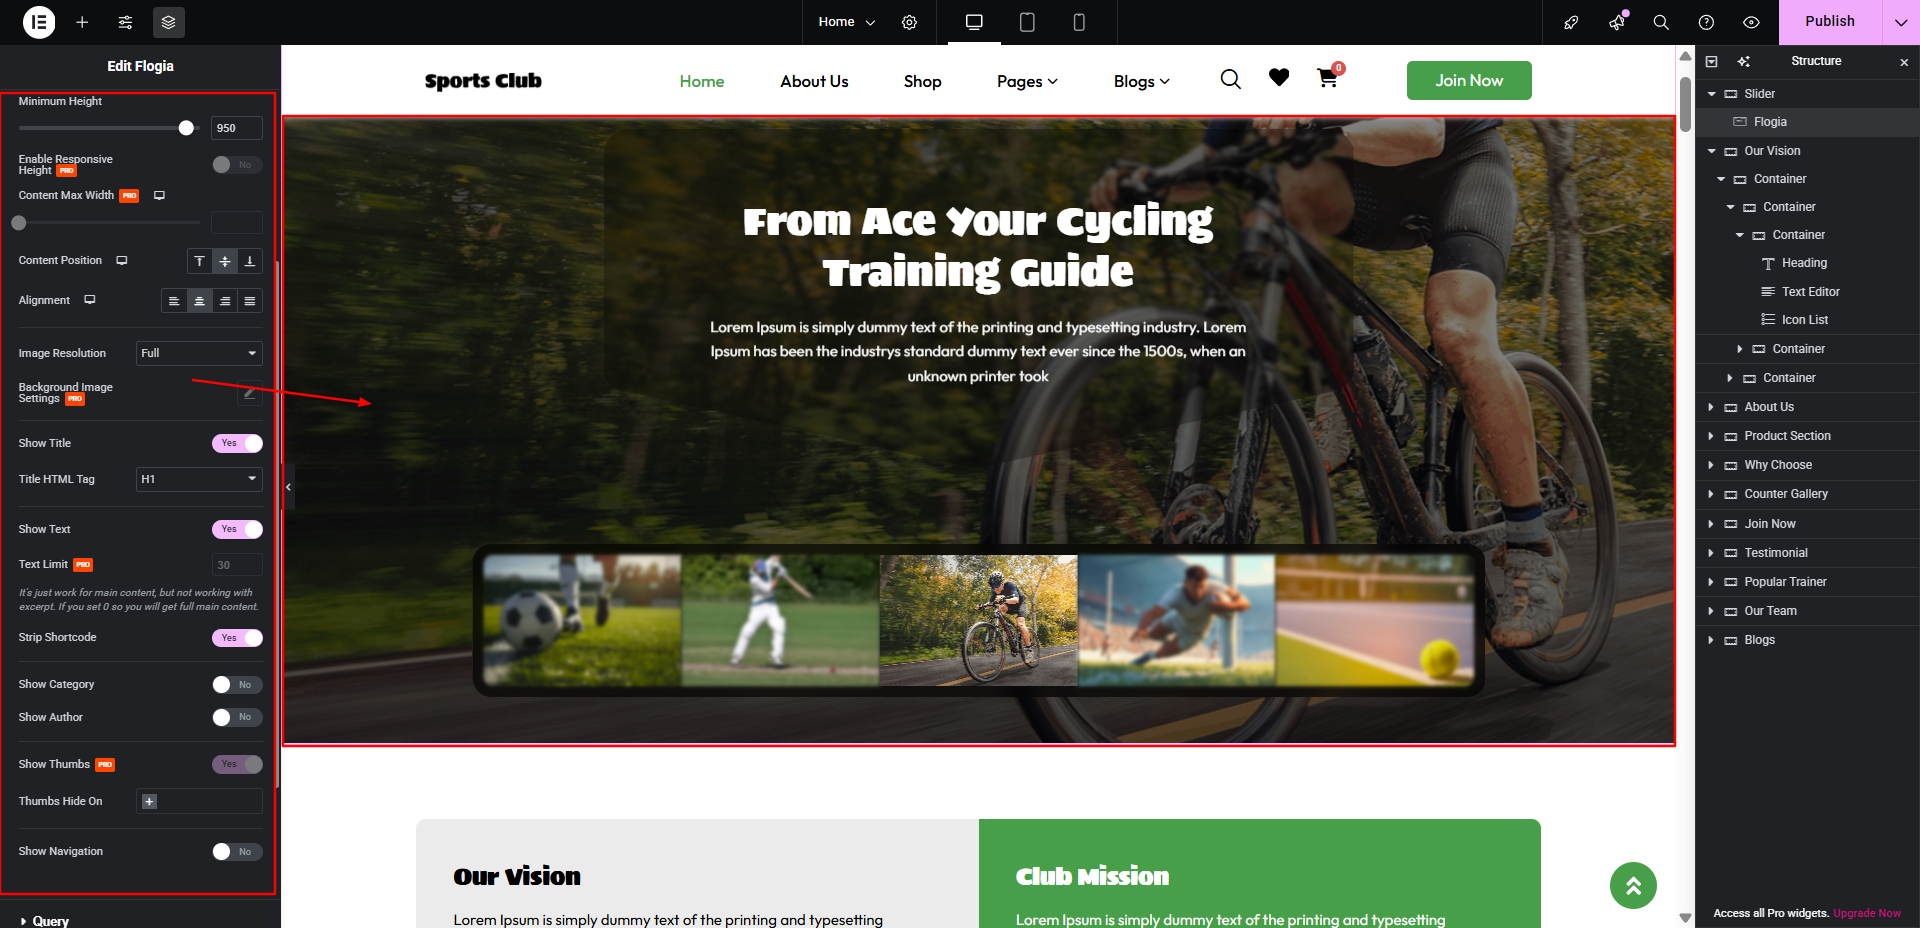The height and width of the screenshot is (928, 1920).
Task: Open Site Settings sliders icon
Action: tap(125, 22)
